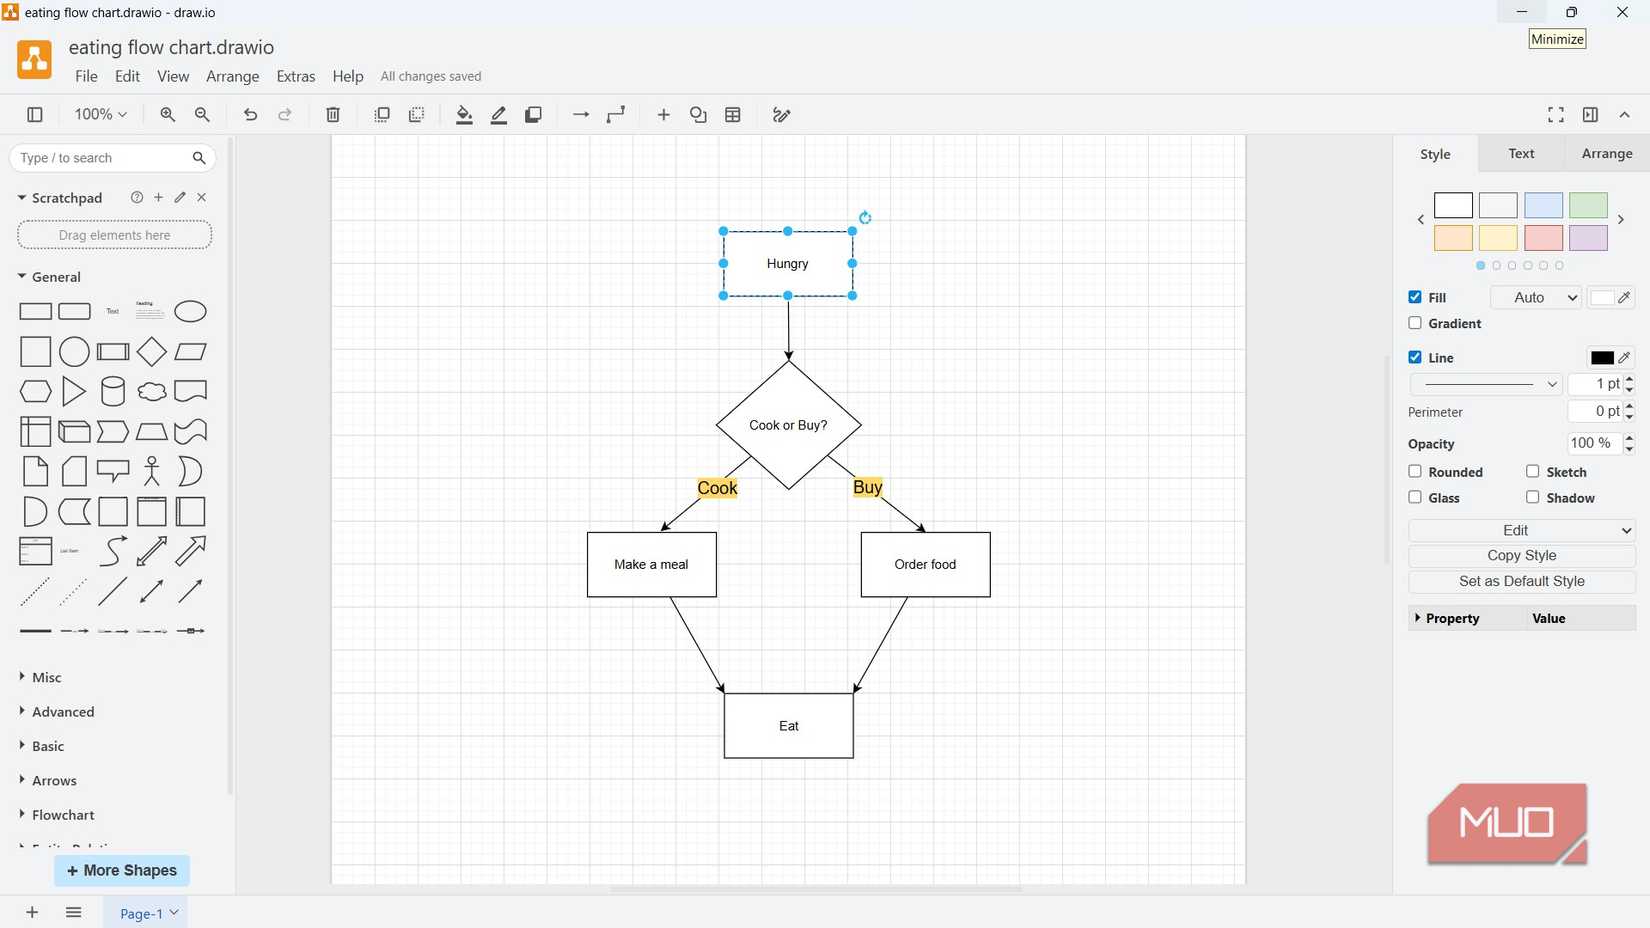The width and height of the screenshot is (1650, 928).
Task: Insert a Table using the toolbar icon
Action: (733, 115)
